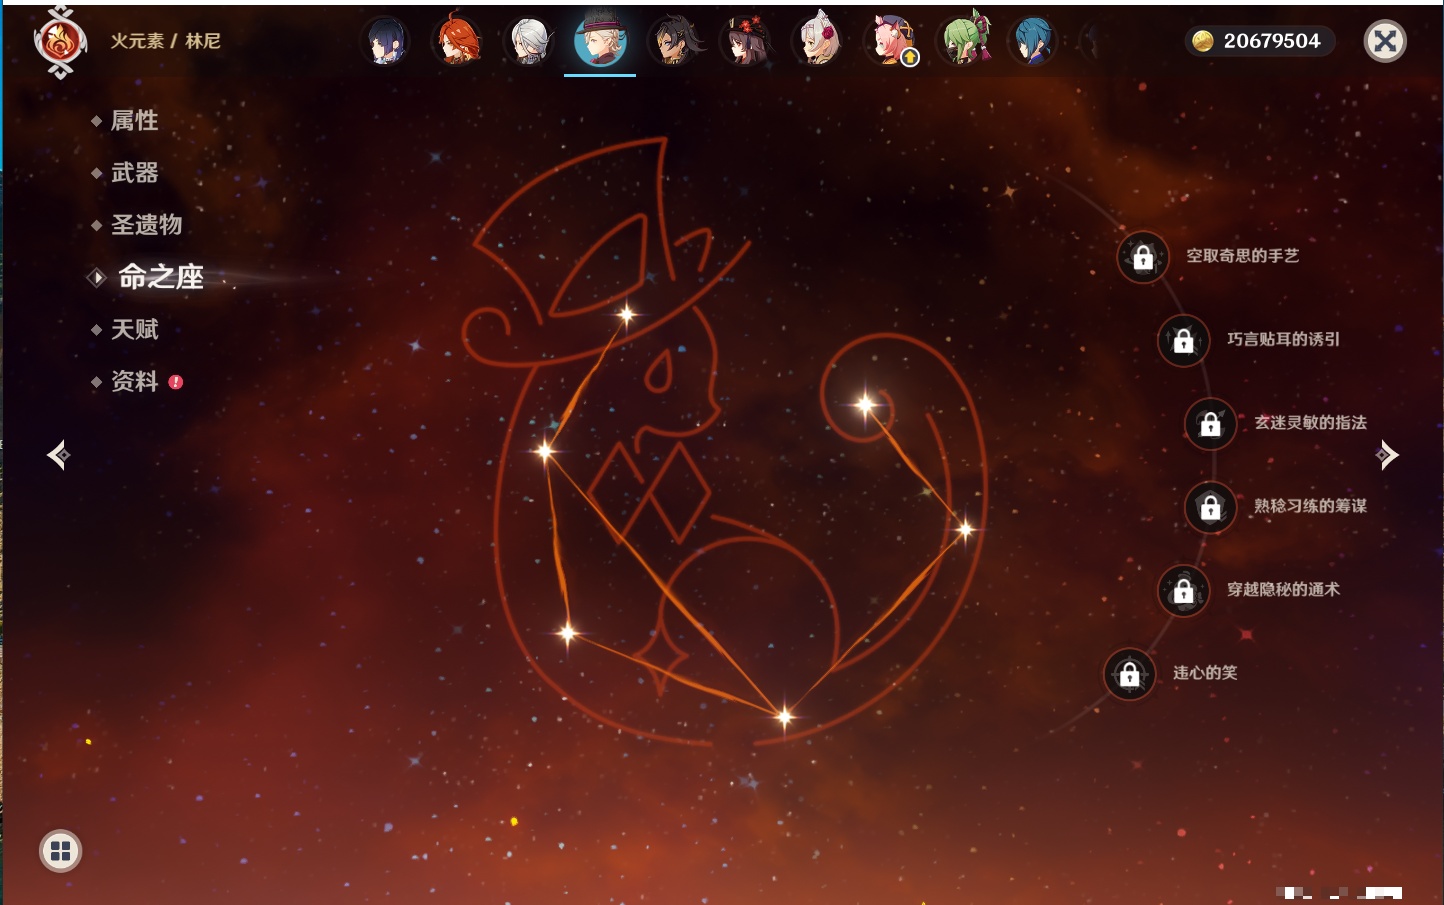Select the dark-haired avatar with gold ornaments

(x=675, y=42)
